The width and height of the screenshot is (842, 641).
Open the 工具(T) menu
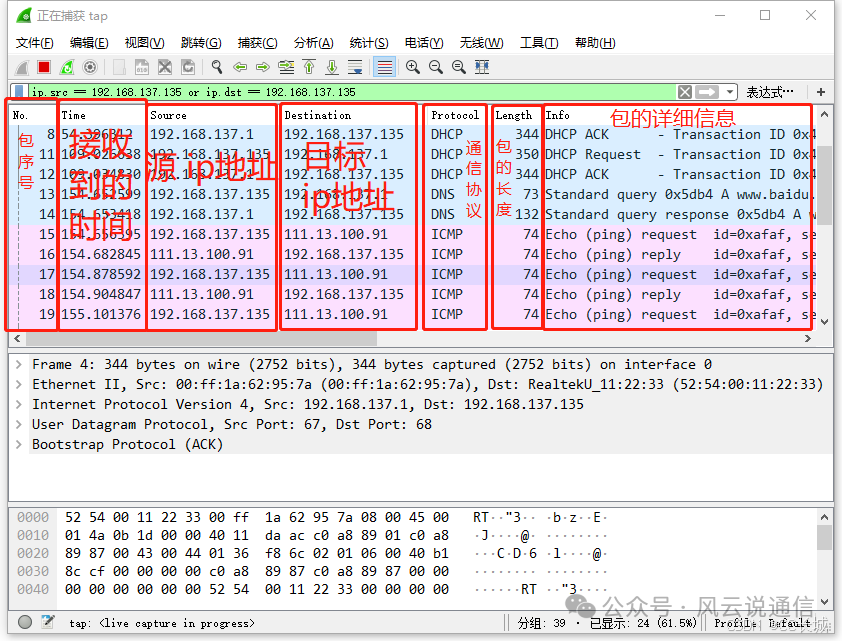539,43
